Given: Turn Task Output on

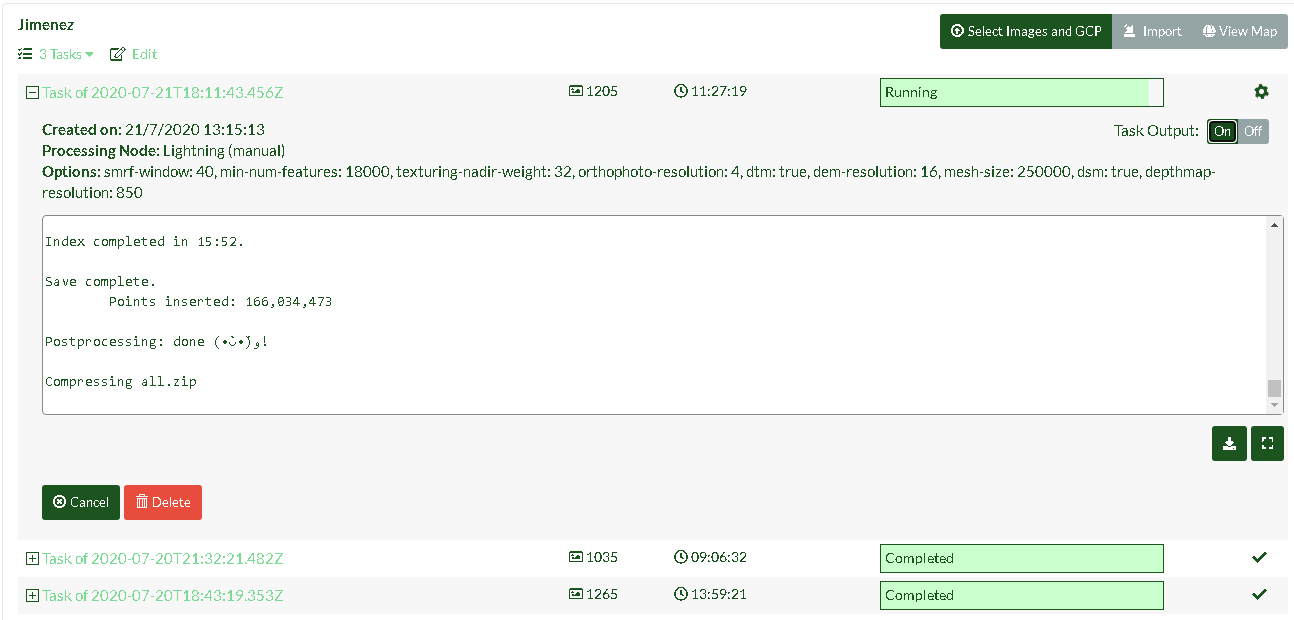Looking at the screenshot, I should 1222,131.
